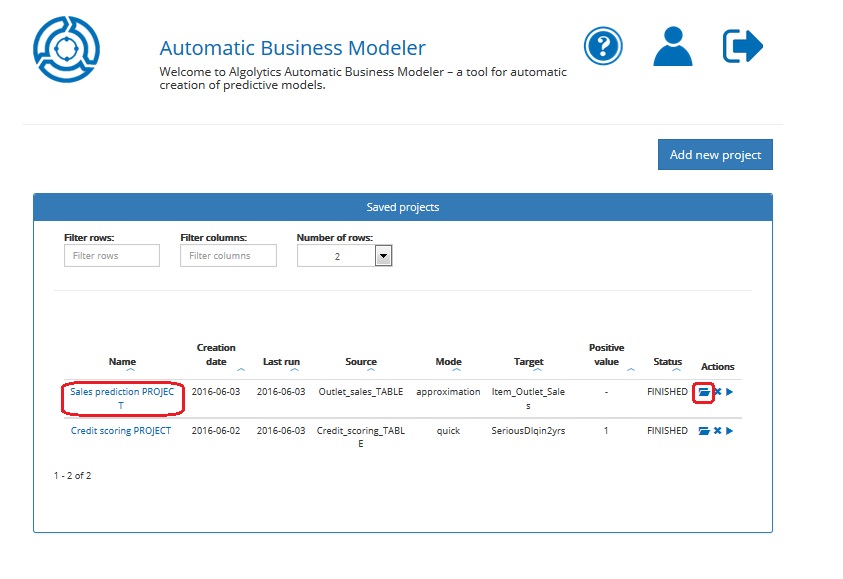The height and width of the screenshot is (579, 843).
Task: Select the Item_Outlet_Sales target cell
Action: (x=528, y=398)
